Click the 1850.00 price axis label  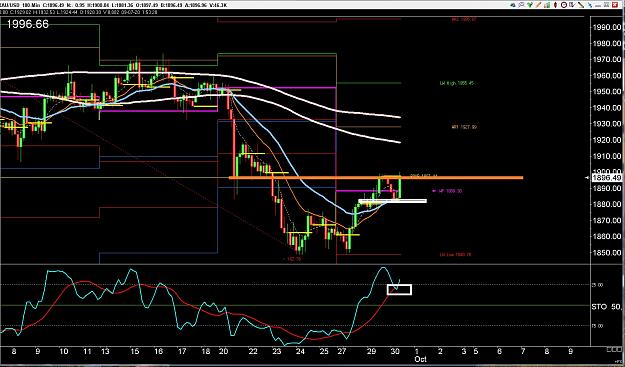606,253
